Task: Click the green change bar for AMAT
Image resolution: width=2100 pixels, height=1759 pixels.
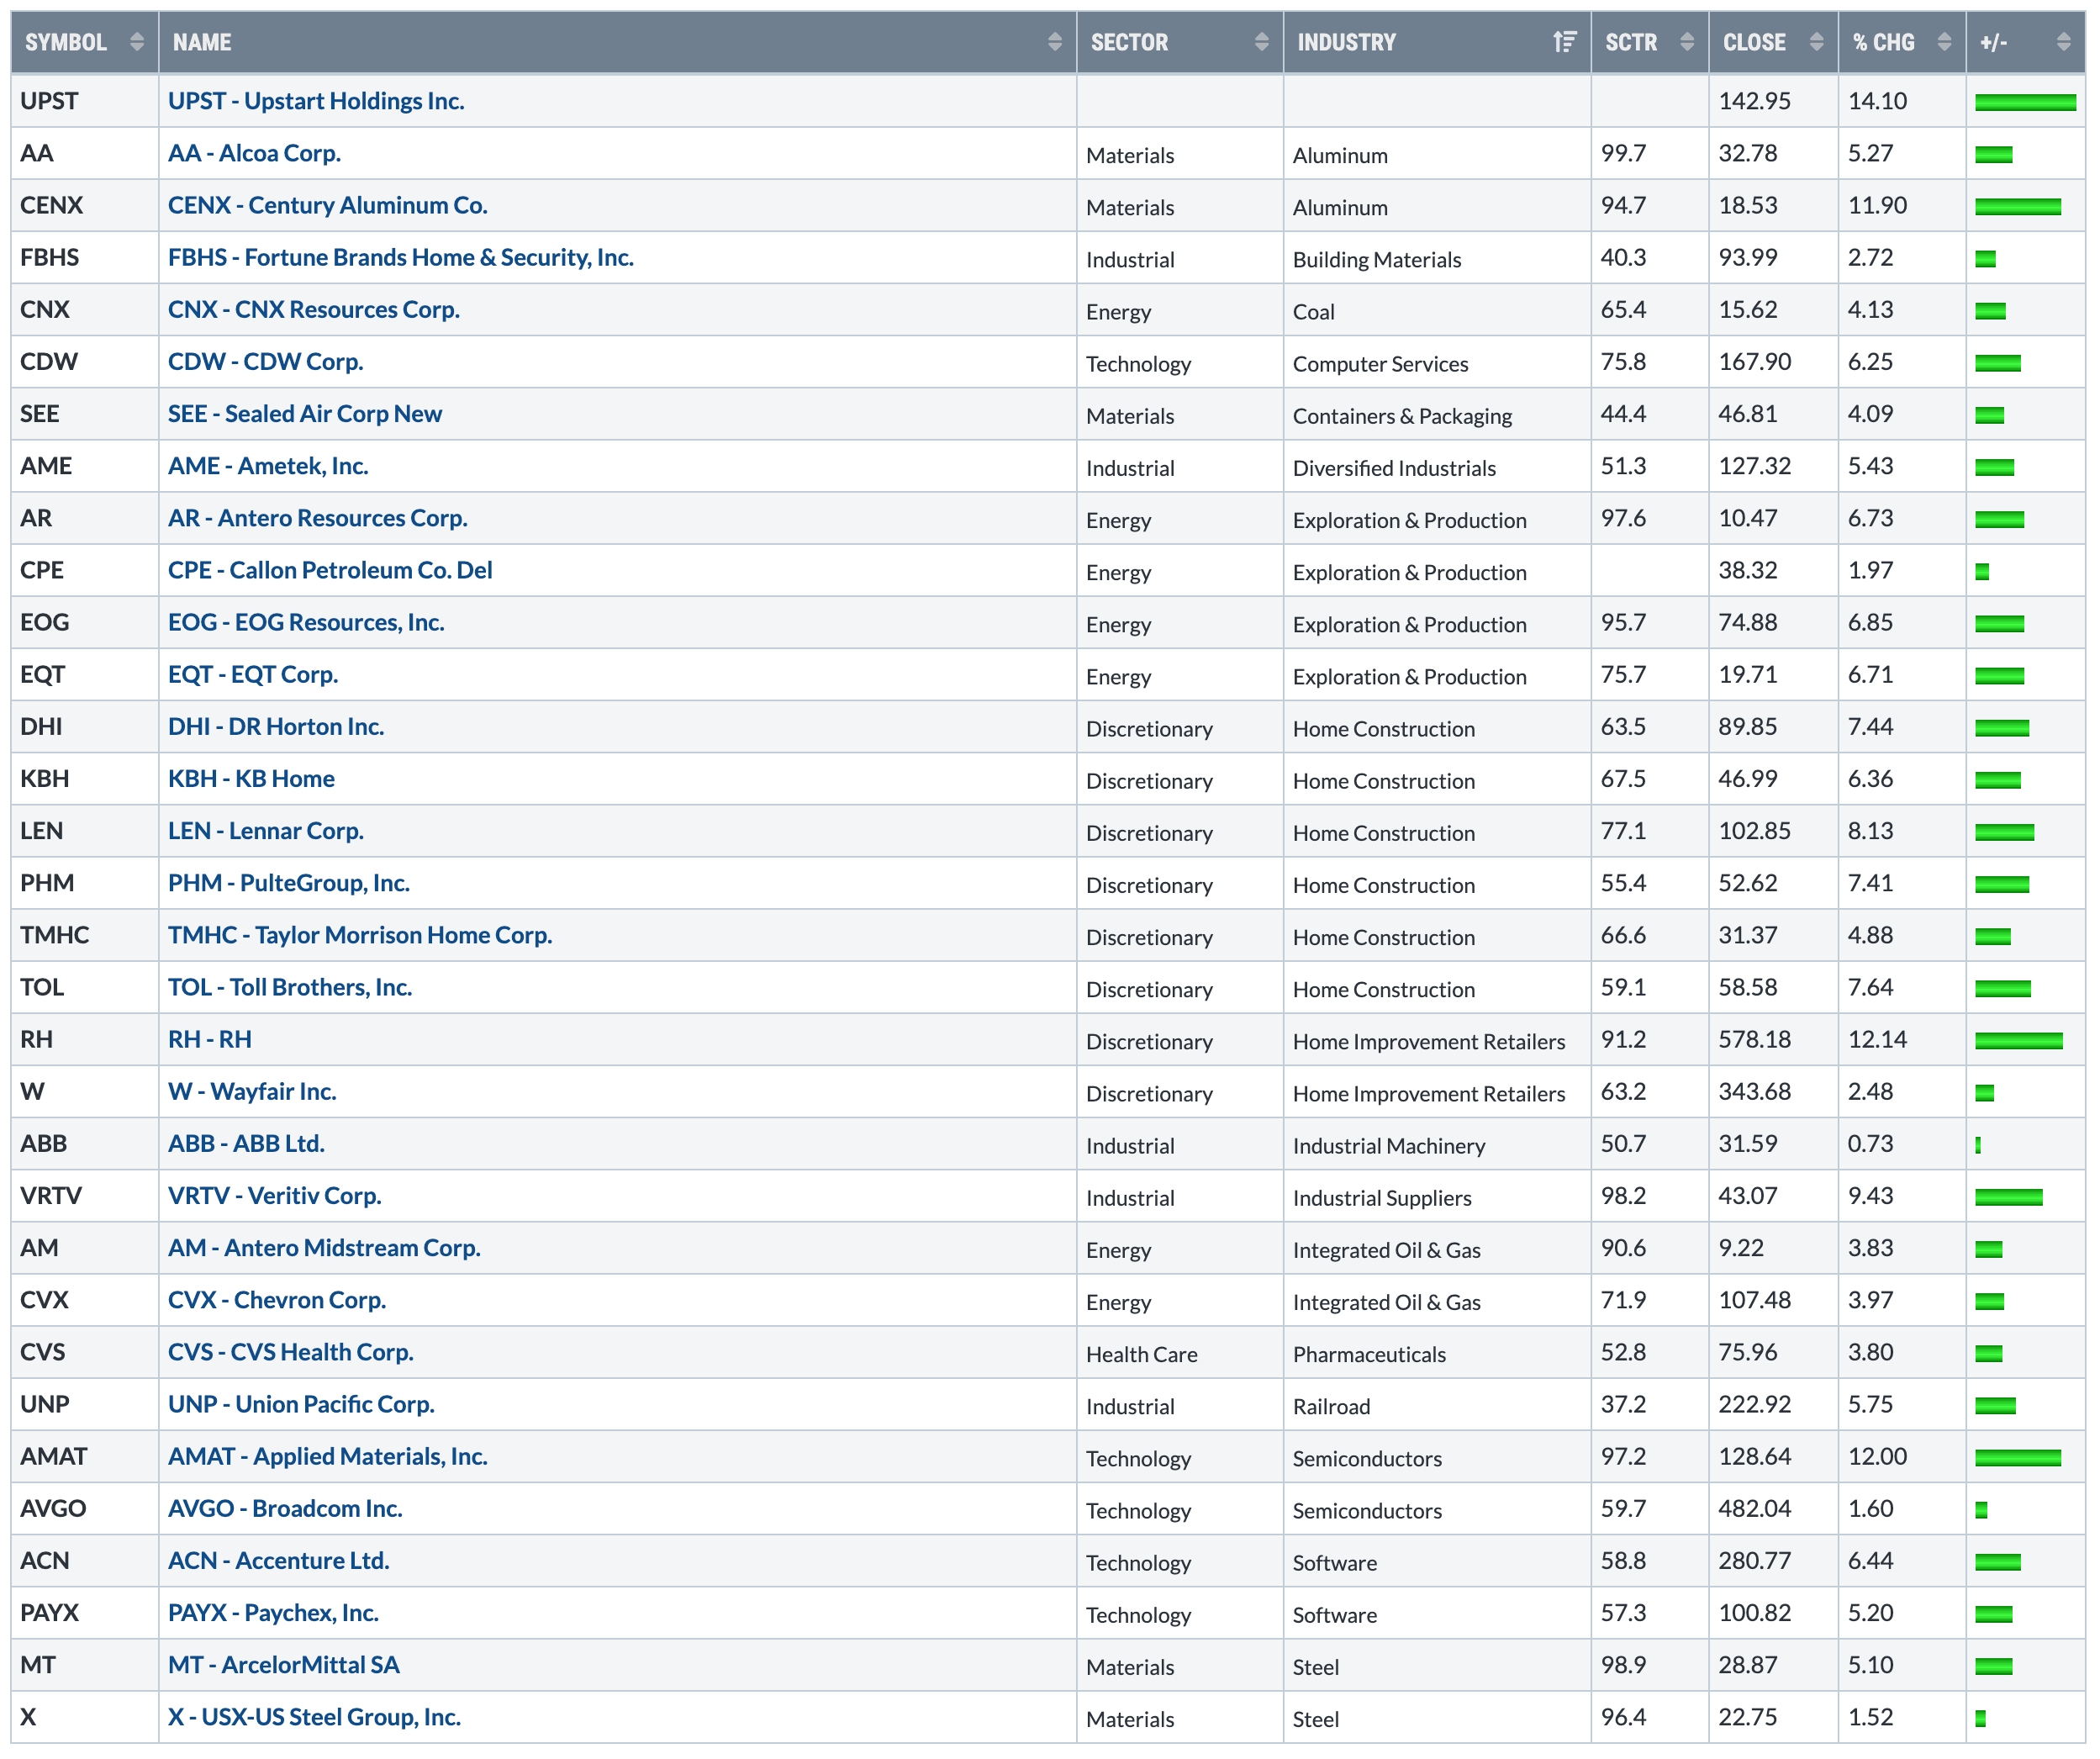Action: (x=2018, y=1458)
